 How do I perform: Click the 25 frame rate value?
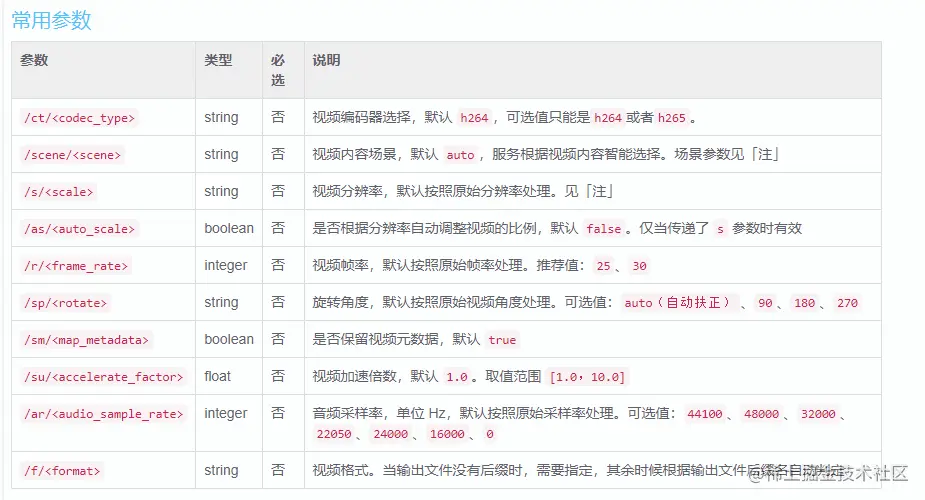pos(603,266)
